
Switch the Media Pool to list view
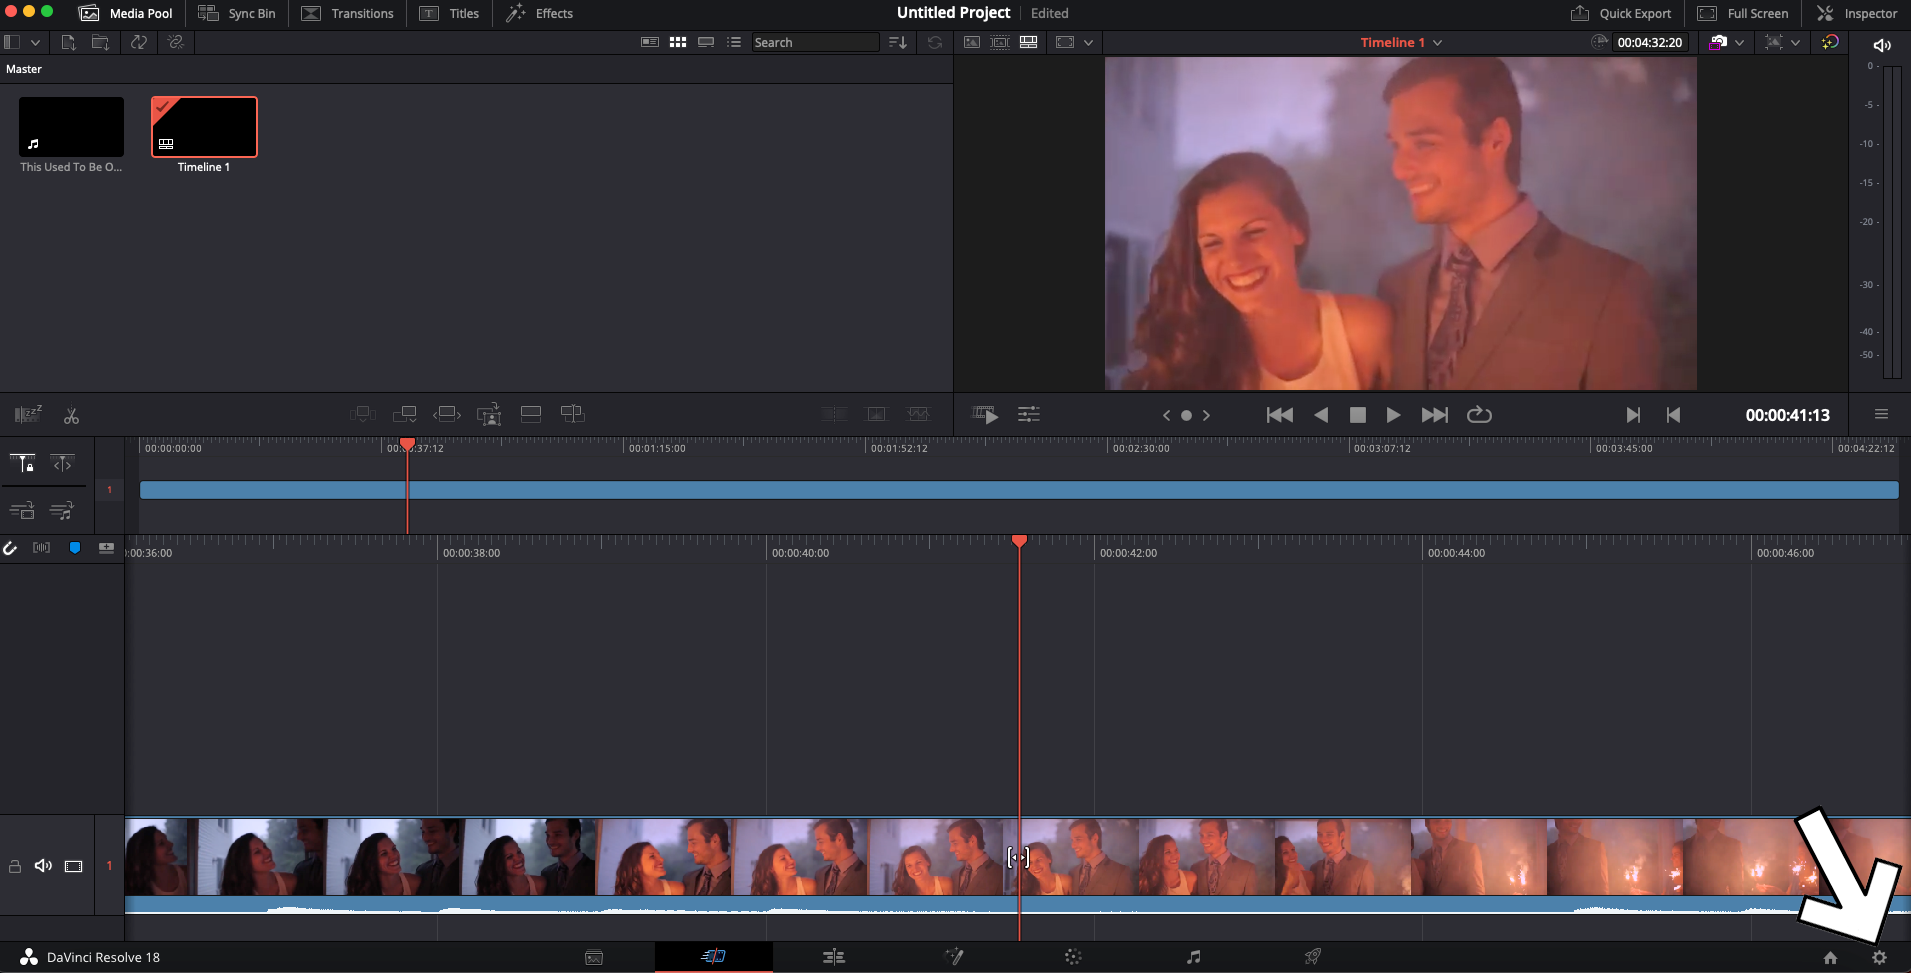click(x=735, y=42)
